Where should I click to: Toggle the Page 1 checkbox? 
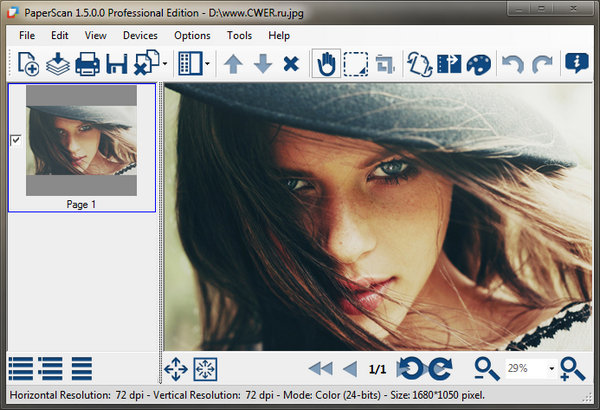pyautogui.click(x=16, y=140)
